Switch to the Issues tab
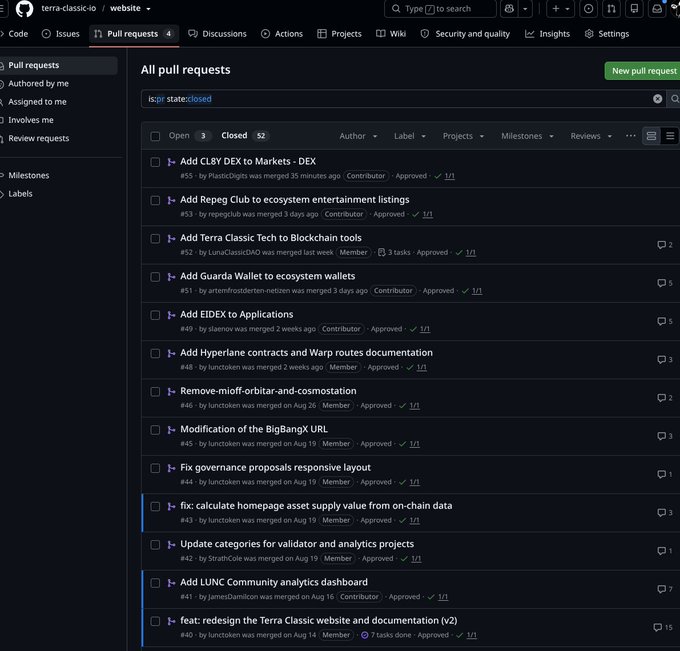 pos(61,34)
